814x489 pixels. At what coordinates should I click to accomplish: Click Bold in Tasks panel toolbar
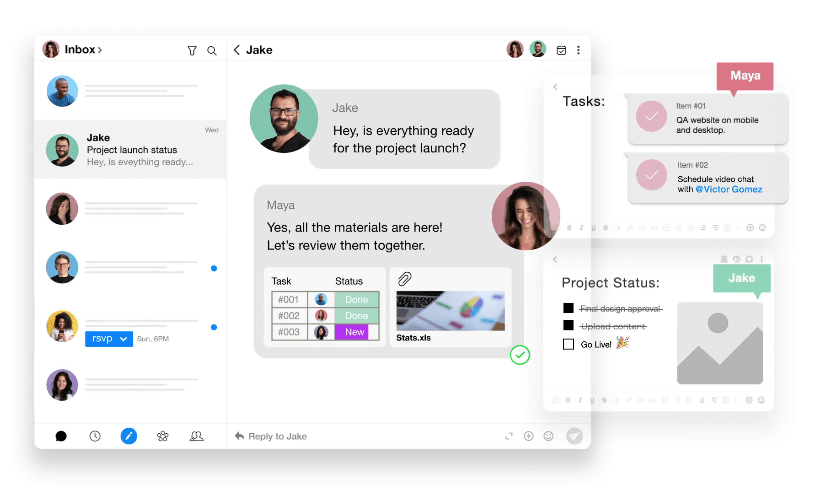569,228
